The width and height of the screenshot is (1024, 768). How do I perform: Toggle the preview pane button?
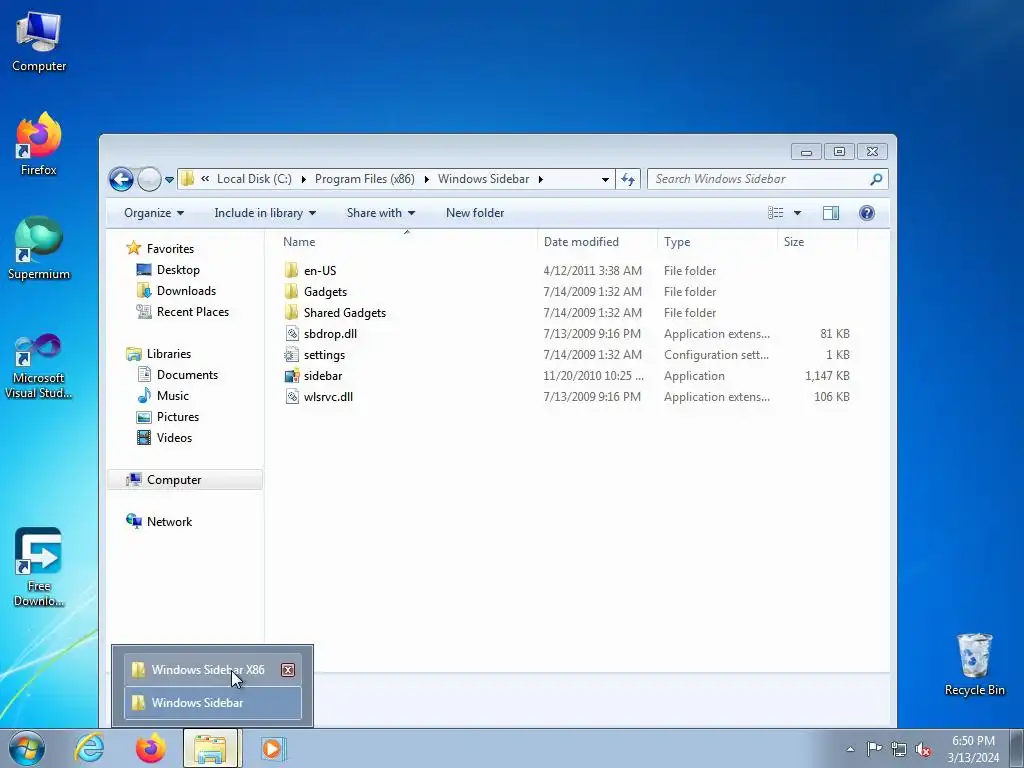tap(831, 213)
